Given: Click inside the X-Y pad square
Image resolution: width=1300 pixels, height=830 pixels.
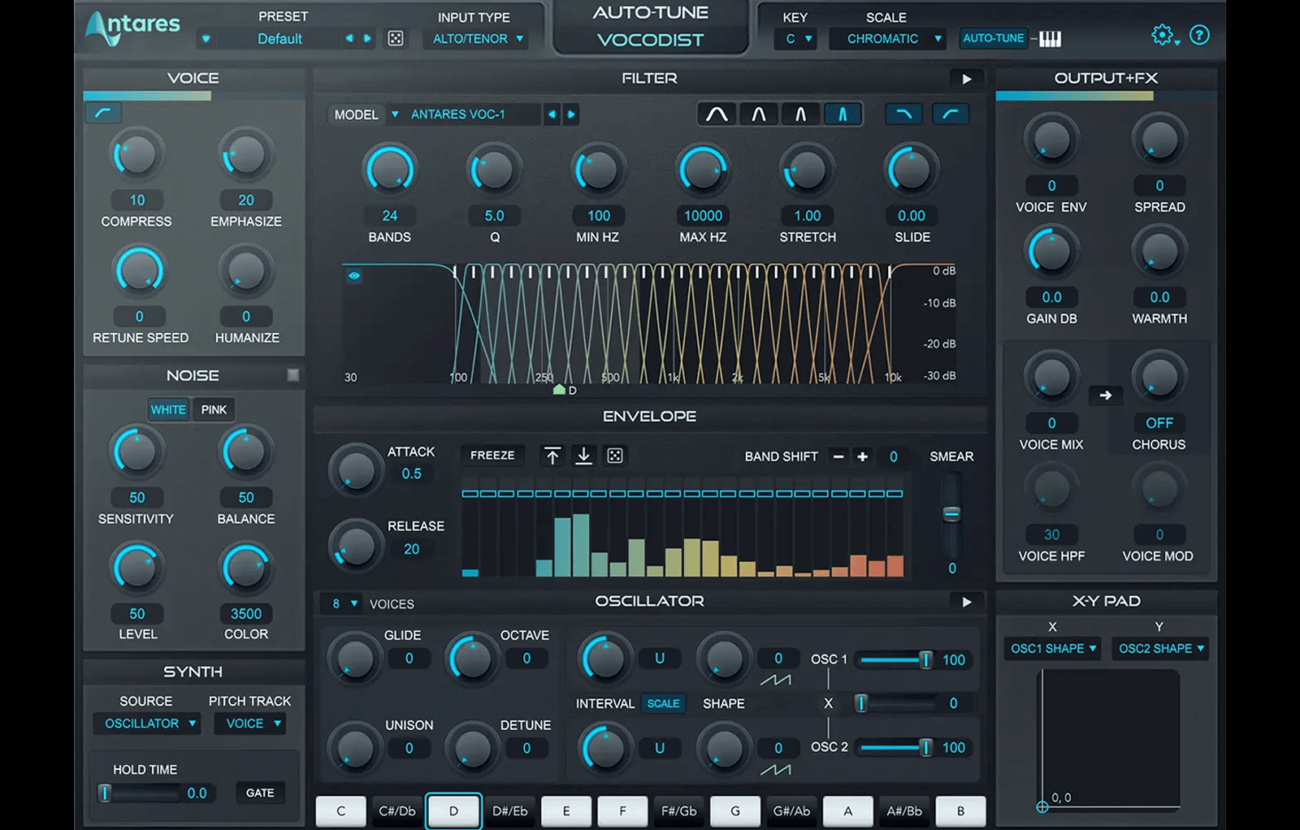Looking at the screenshot, I should [1110, 738].
